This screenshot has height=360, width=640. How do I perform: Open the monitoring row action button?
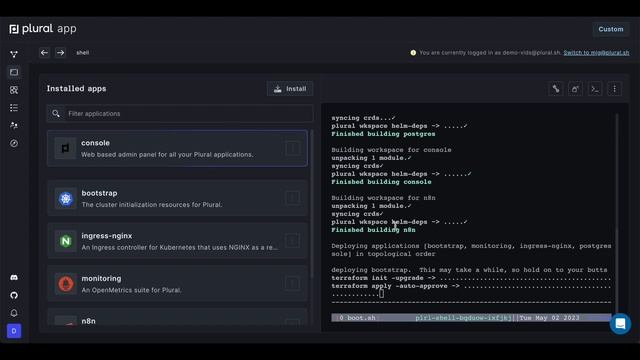click(x=292, y=283)
